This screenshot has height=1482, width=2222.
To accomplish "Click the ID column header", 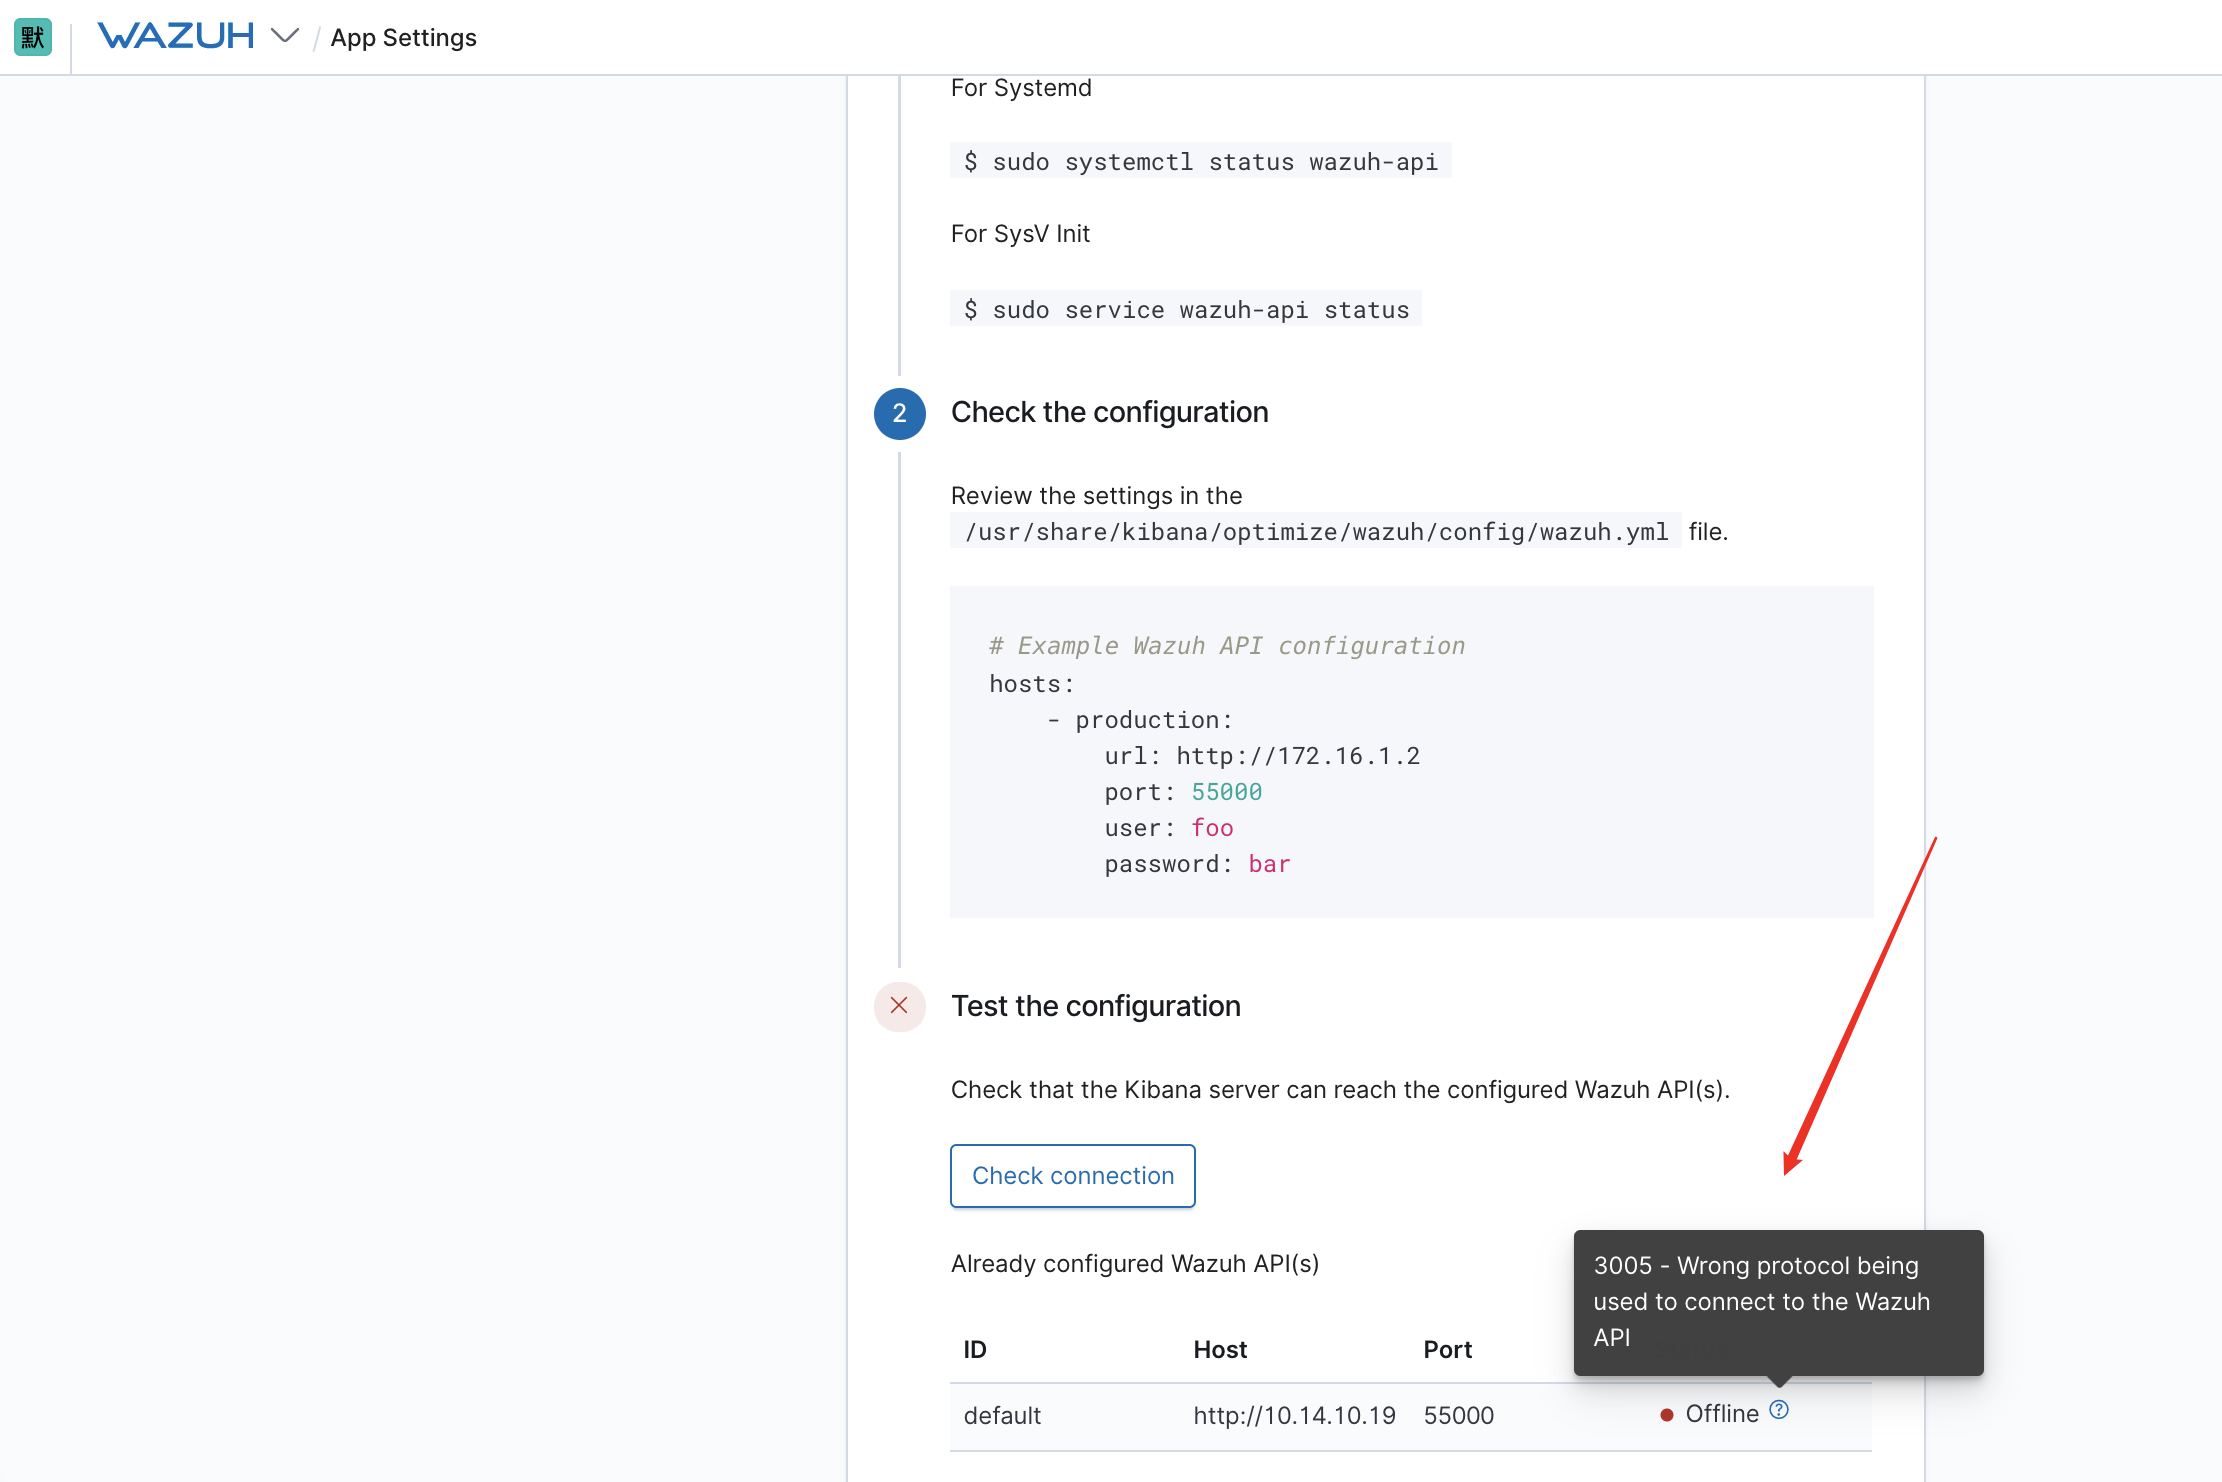I will (x=974, y=1349).
